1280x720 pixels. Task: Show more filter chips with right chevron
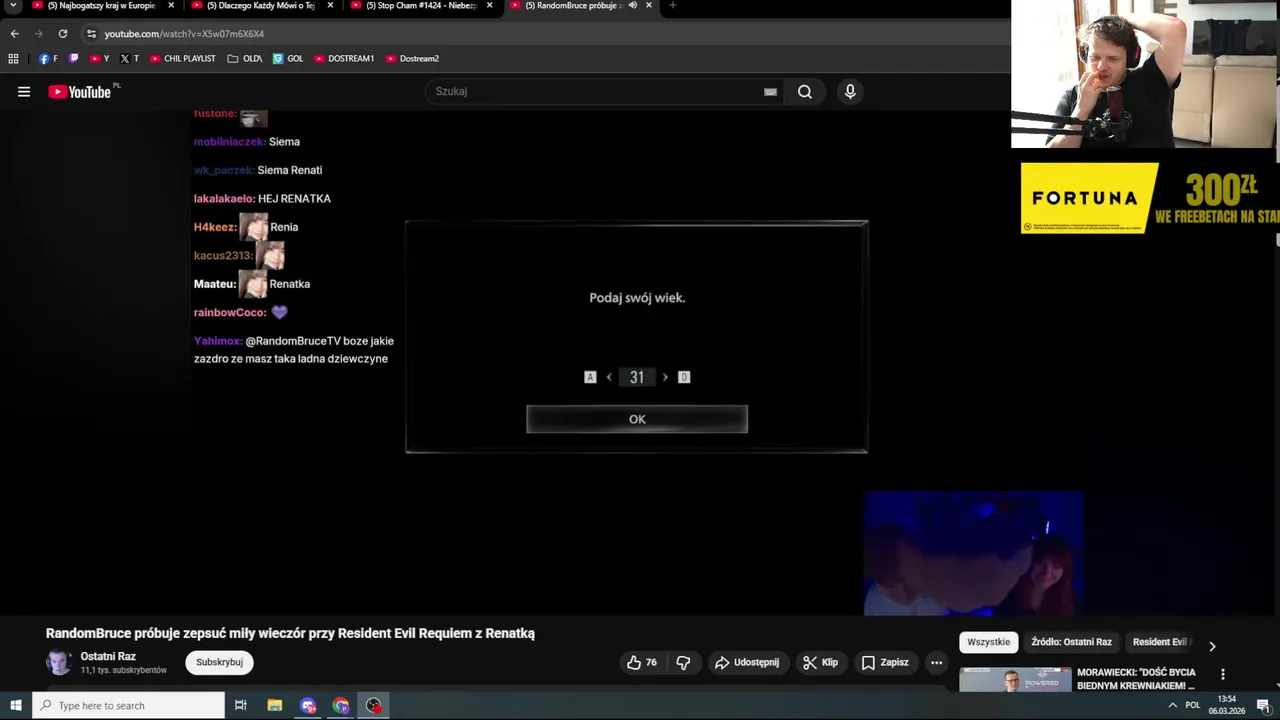tap(1212, 646)
